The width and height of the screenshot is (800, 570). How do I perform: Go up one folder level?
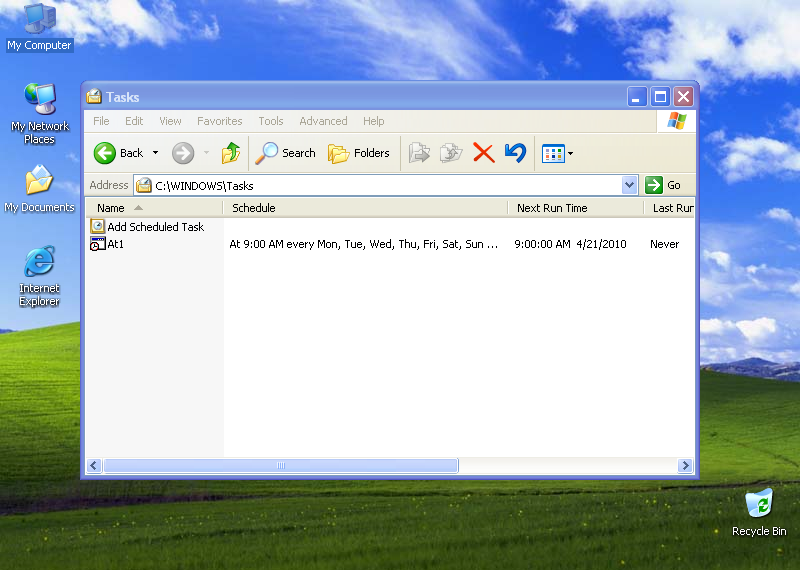pyautogui.click(x=231, y=153)
